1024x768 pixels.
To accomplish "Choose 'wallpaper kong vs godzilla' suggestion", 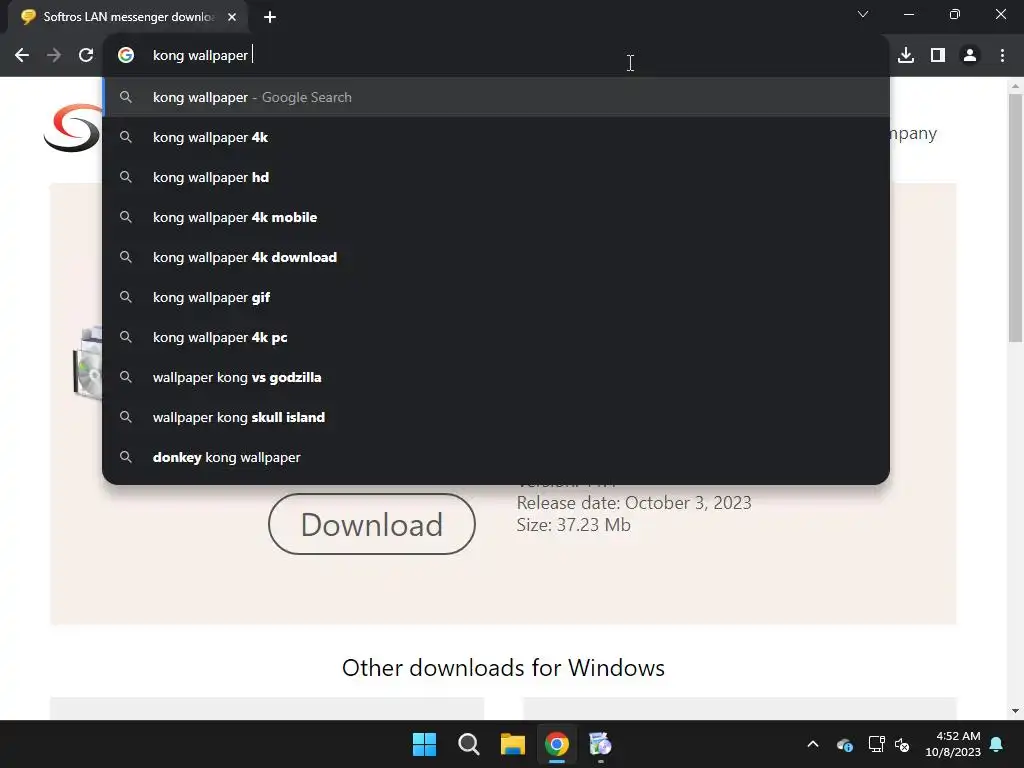I will click(x=496, y=377).
